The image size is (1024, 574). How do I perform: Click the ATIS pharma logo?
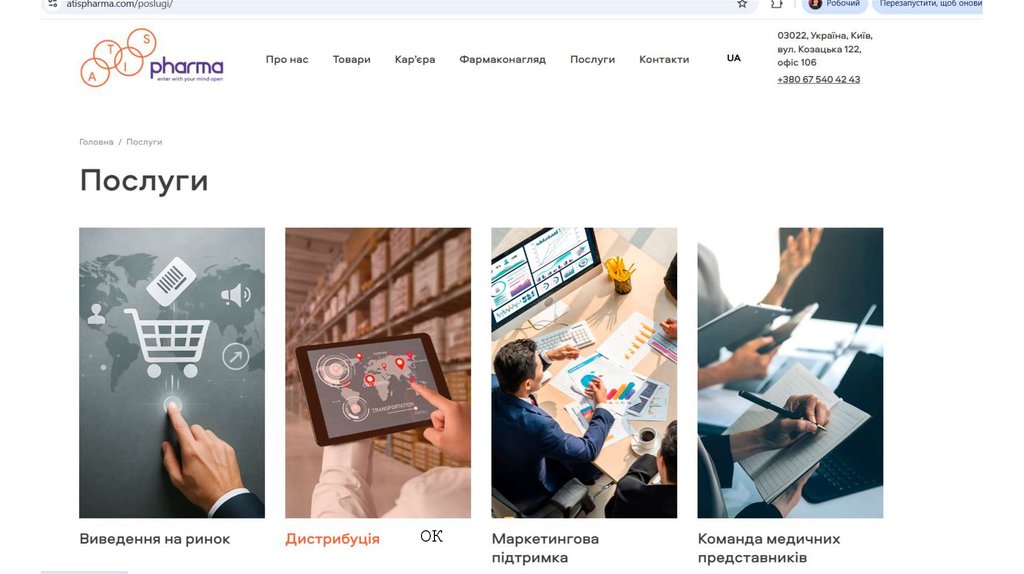[x=152, y=57]
